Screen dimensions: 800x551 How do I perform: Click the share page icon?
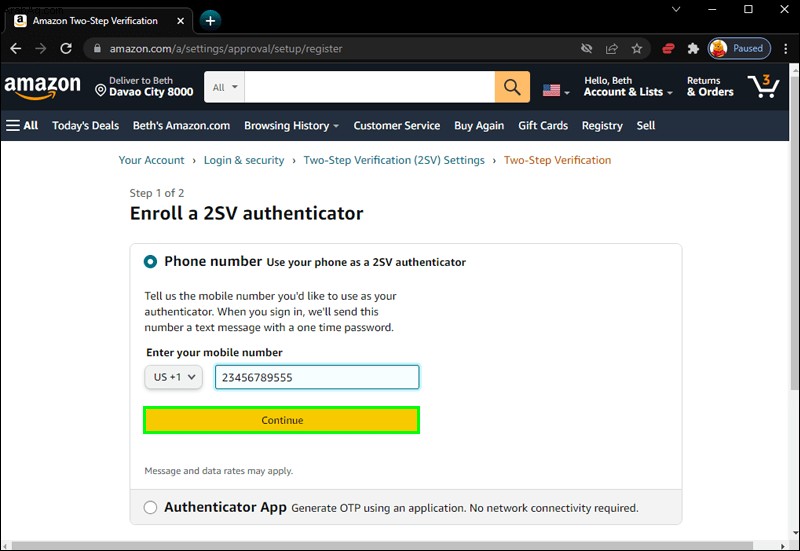click(612, 48)
